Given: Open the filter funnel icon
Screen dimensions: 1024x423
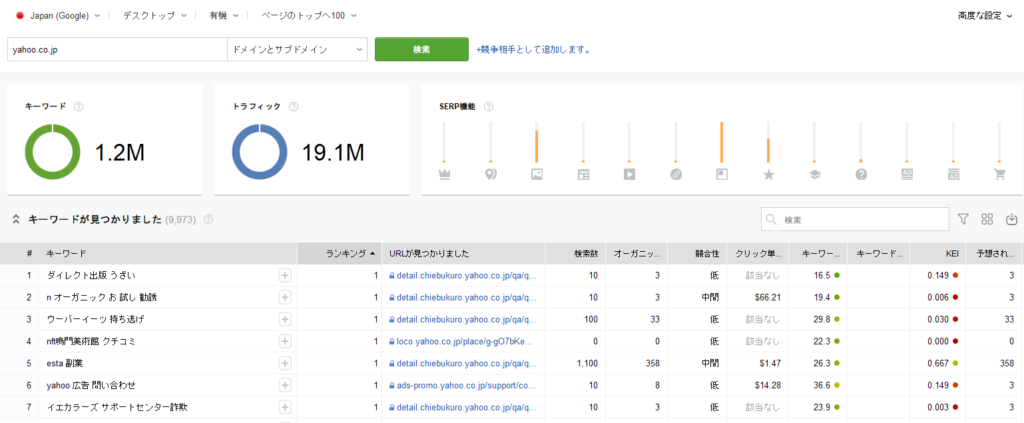Looking at the screenshot, I should pyautogui.click(x=963, y=219).
